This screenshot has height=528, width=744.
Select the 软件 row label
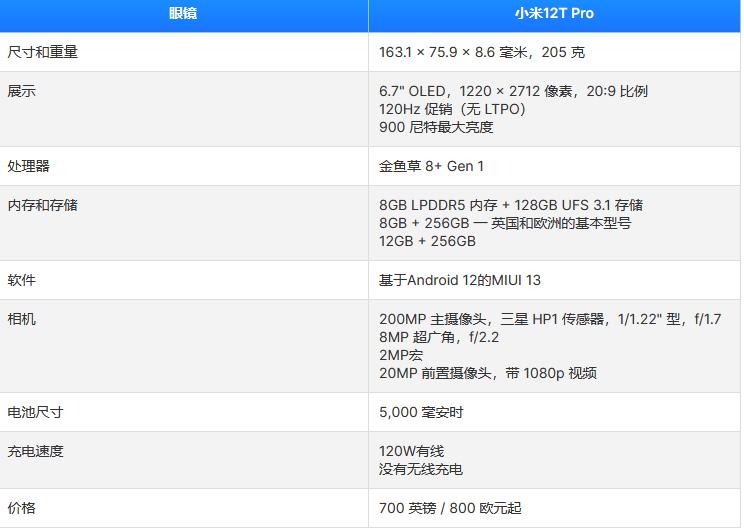pos(21,280)
